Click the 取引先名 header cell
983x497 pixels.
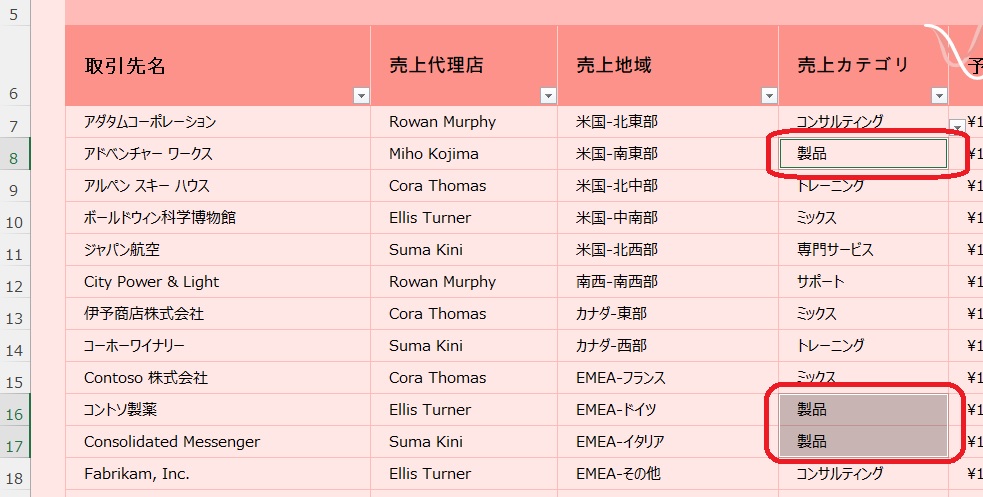[x=218, y=65]
